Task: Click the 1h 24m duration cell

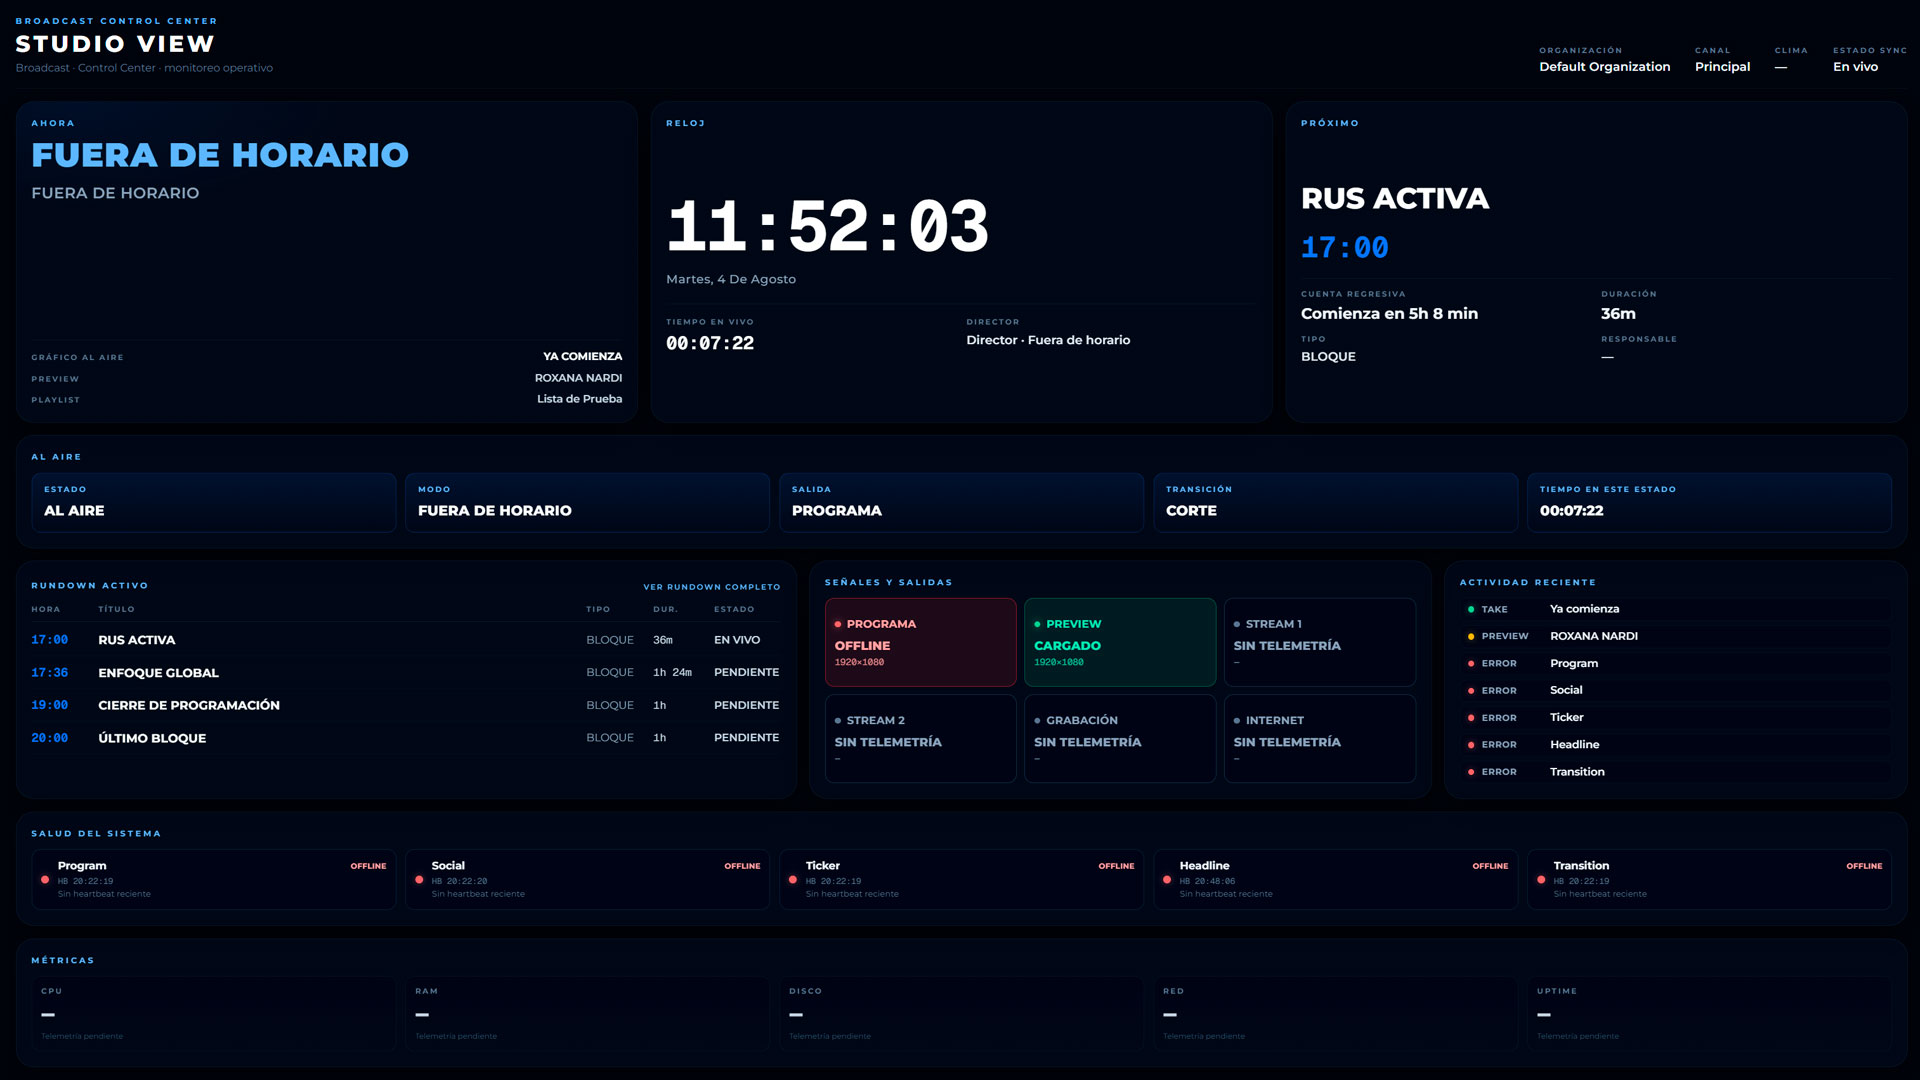Action: coord(672,673)
